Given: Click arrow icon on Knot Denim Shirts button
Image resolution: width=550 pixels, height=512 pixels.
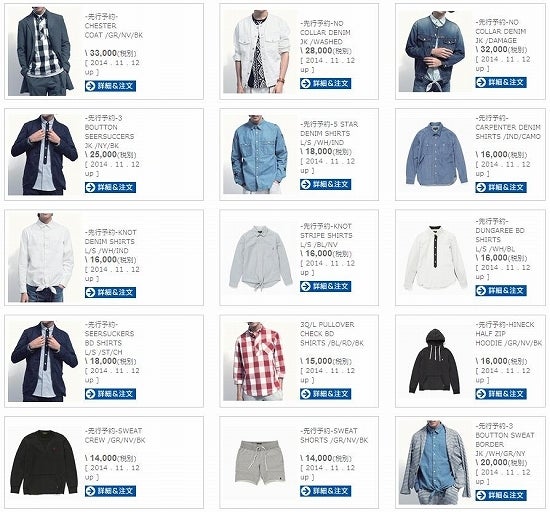Looking at the screenshot, I should click(x=90, y=292).
